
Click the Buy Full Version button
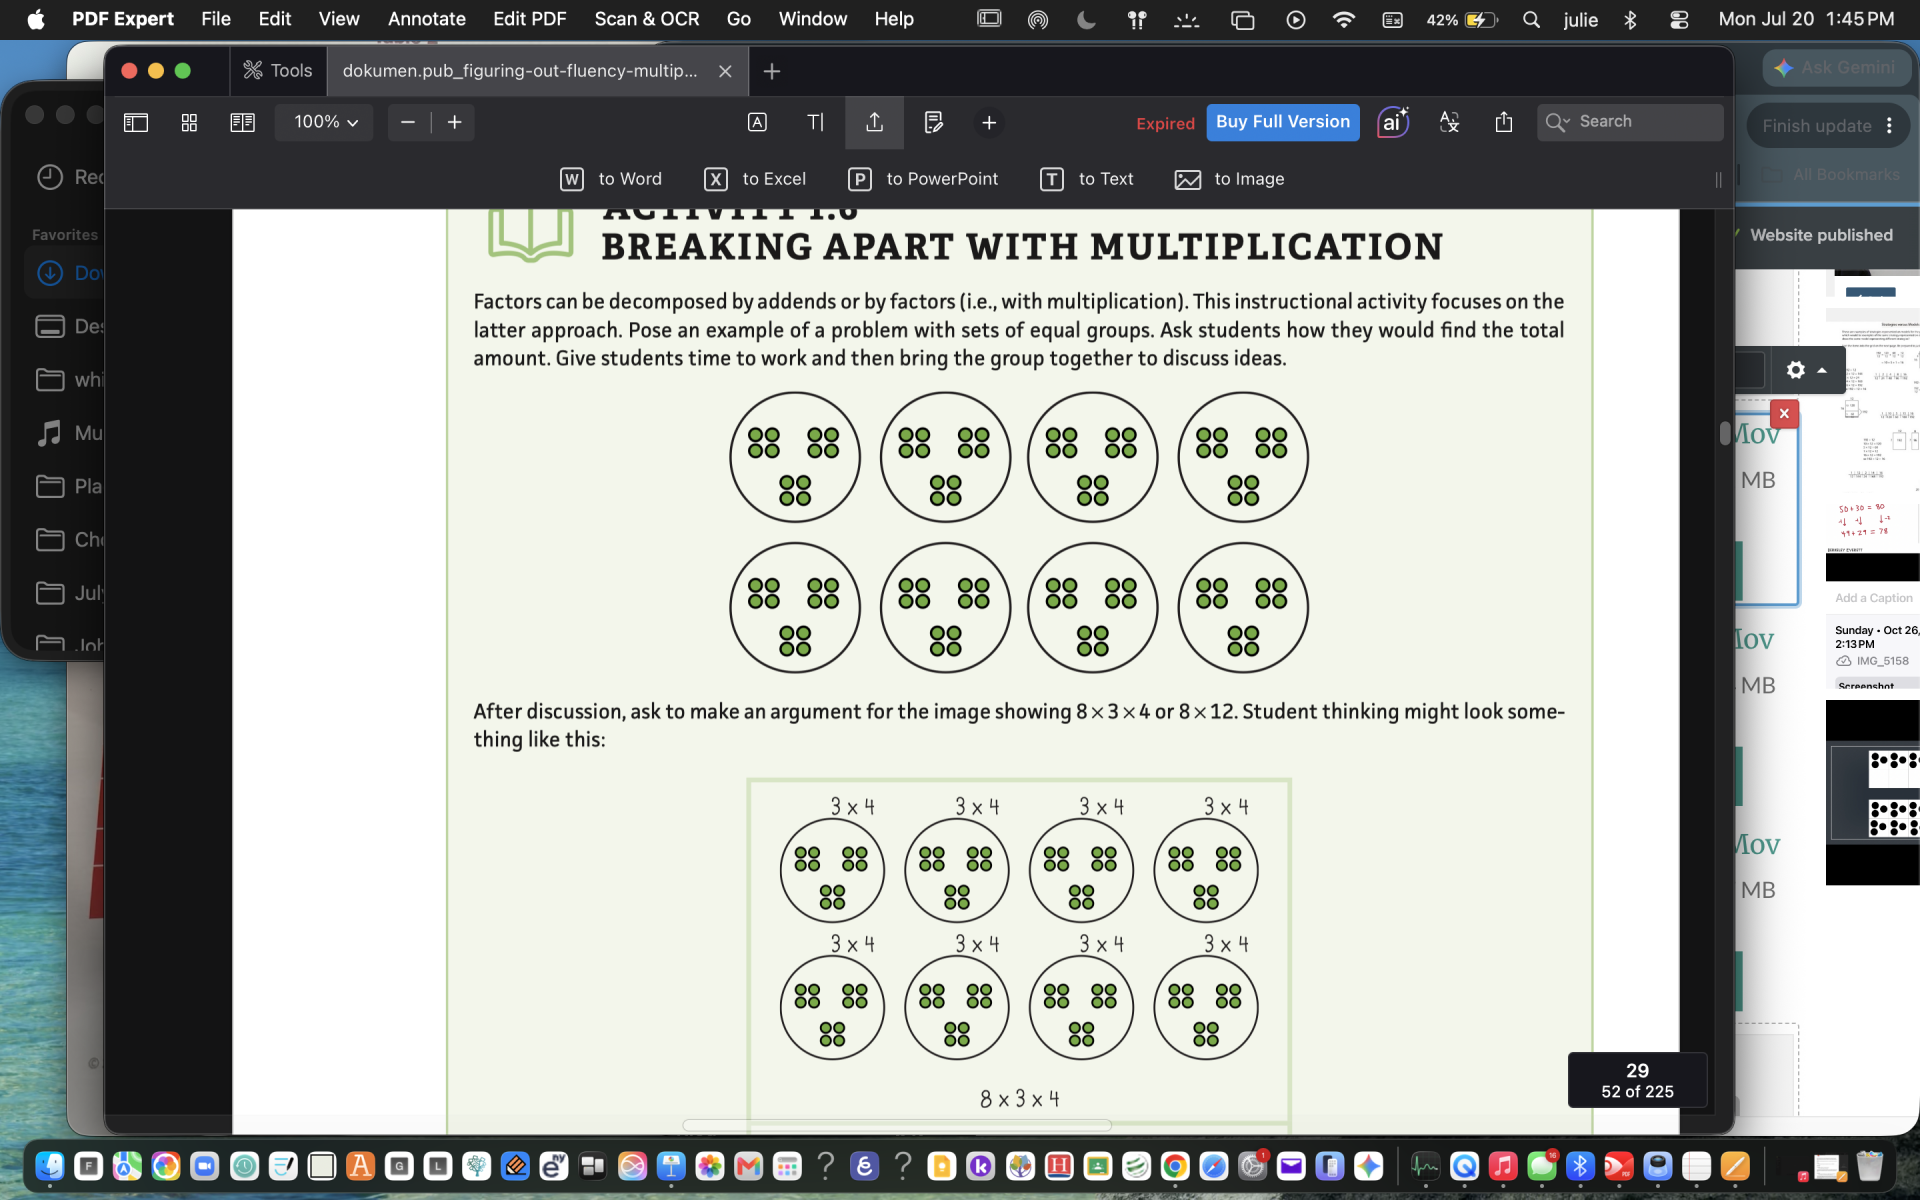pyautogui.click(x=1283, y=122)
